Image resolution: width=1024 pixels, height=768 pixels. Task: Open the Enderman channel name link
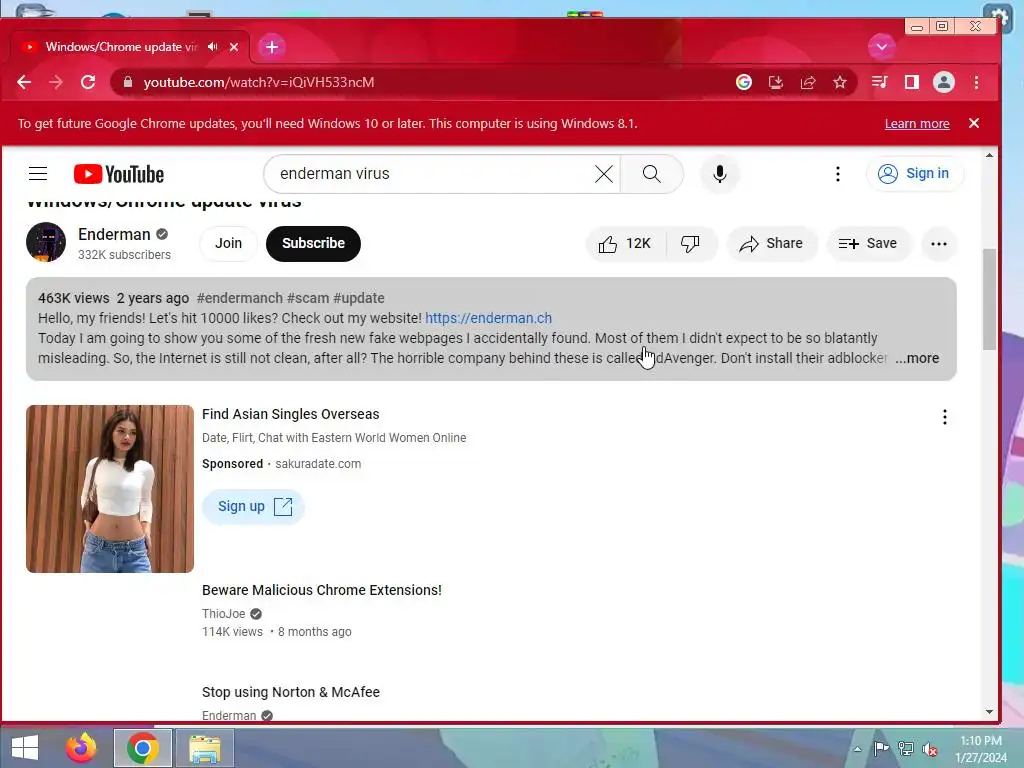(x=114, y=234)
